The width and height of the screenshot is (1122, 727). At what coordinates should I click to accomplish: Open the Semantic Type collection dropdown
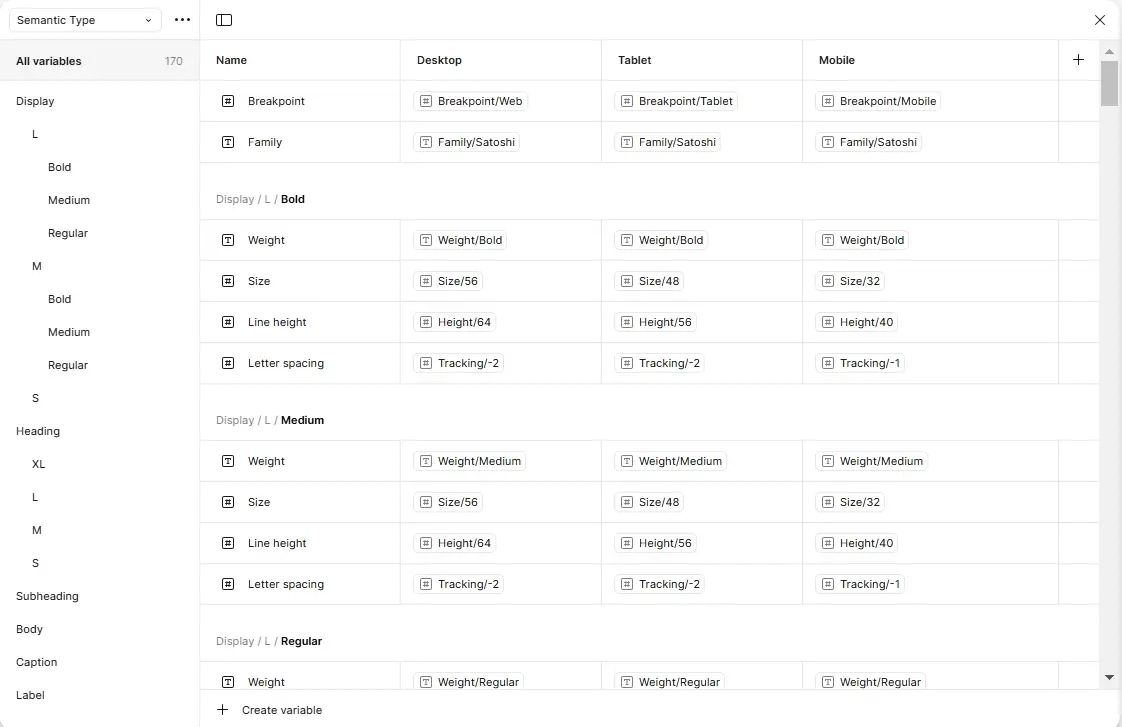tap(85, 20)
